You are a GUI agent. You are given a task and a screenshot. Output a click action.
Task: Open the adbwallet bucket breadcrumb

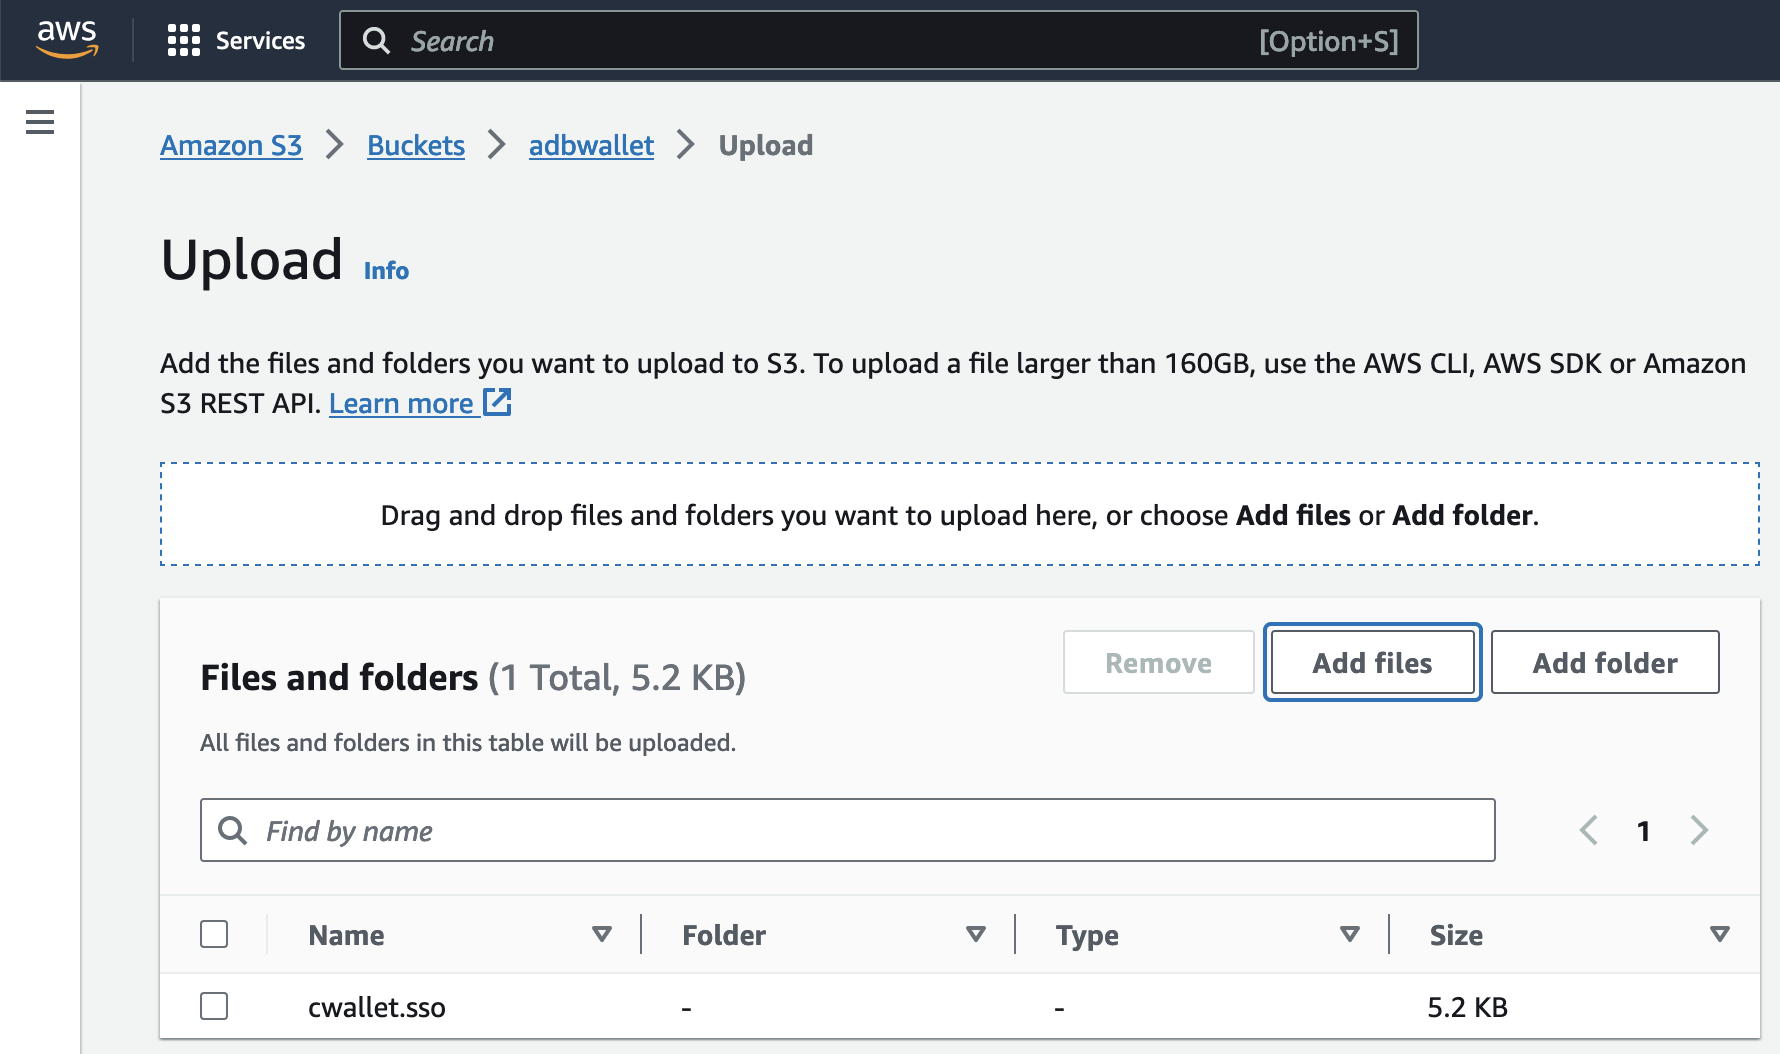click(x=591, y=146)
